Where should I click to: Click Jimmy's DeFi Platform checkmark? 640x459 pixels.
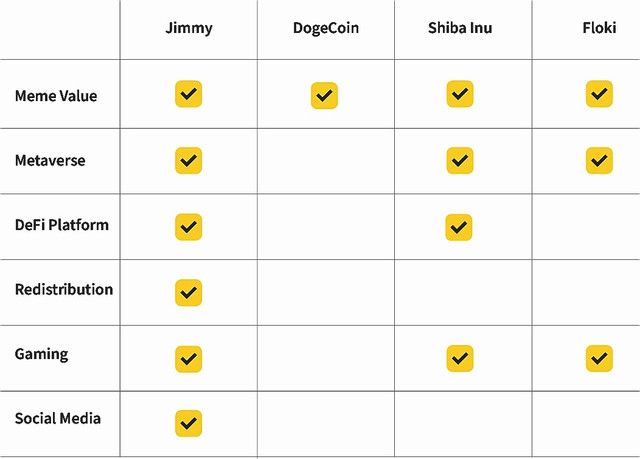pyautogui.click(x=188, y=226)
